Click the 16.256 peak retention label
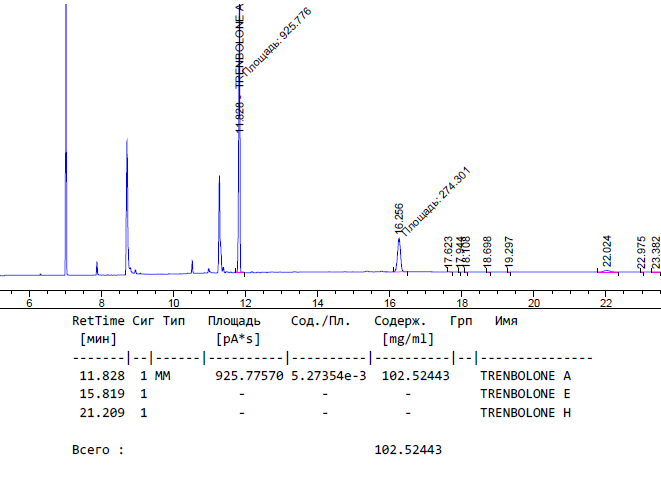This screenshot has width=661, height=488. click(x=399, y=218)
